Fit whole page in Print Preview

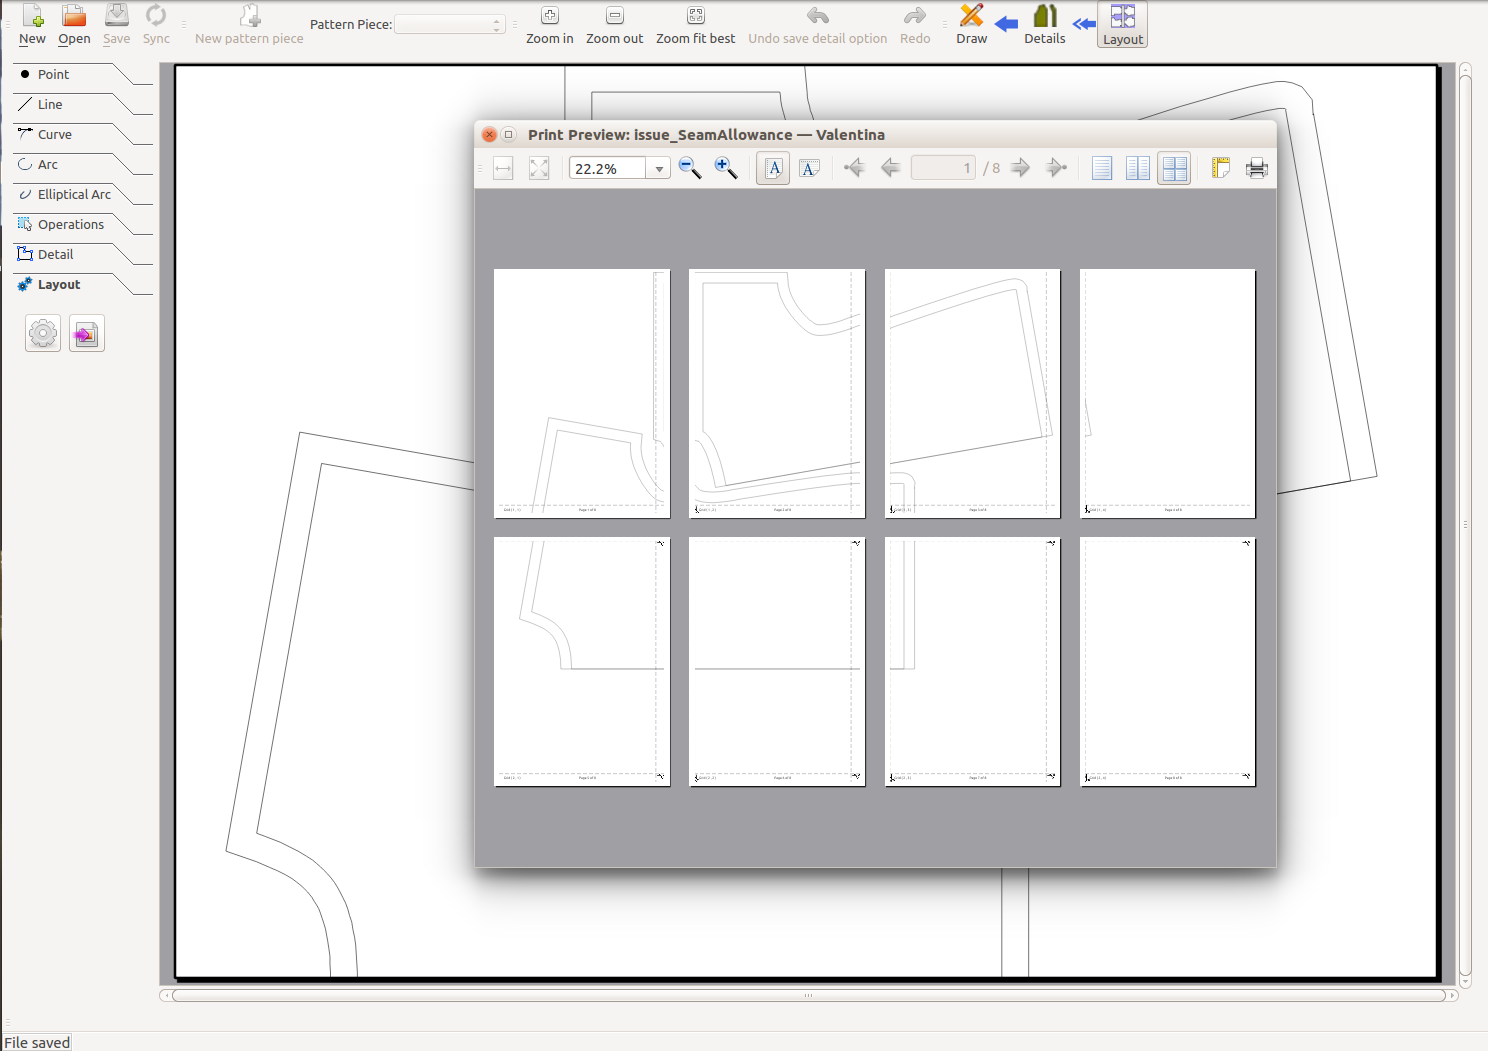539,169
